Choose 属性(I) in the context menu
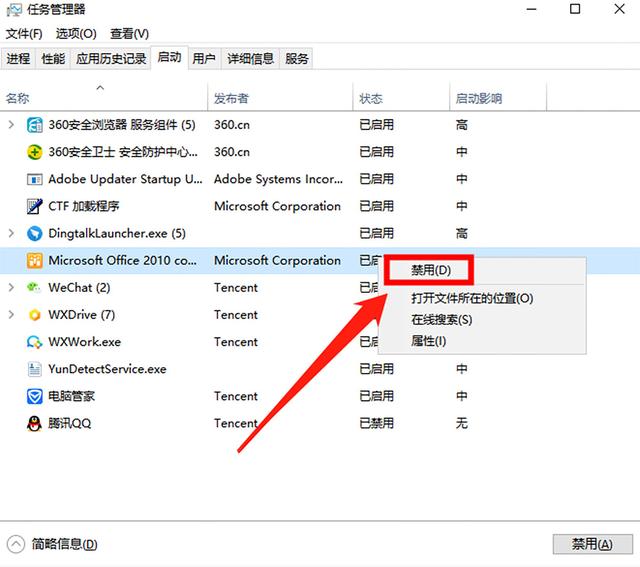This screenshot has width=640, height=567. [429, 341]
